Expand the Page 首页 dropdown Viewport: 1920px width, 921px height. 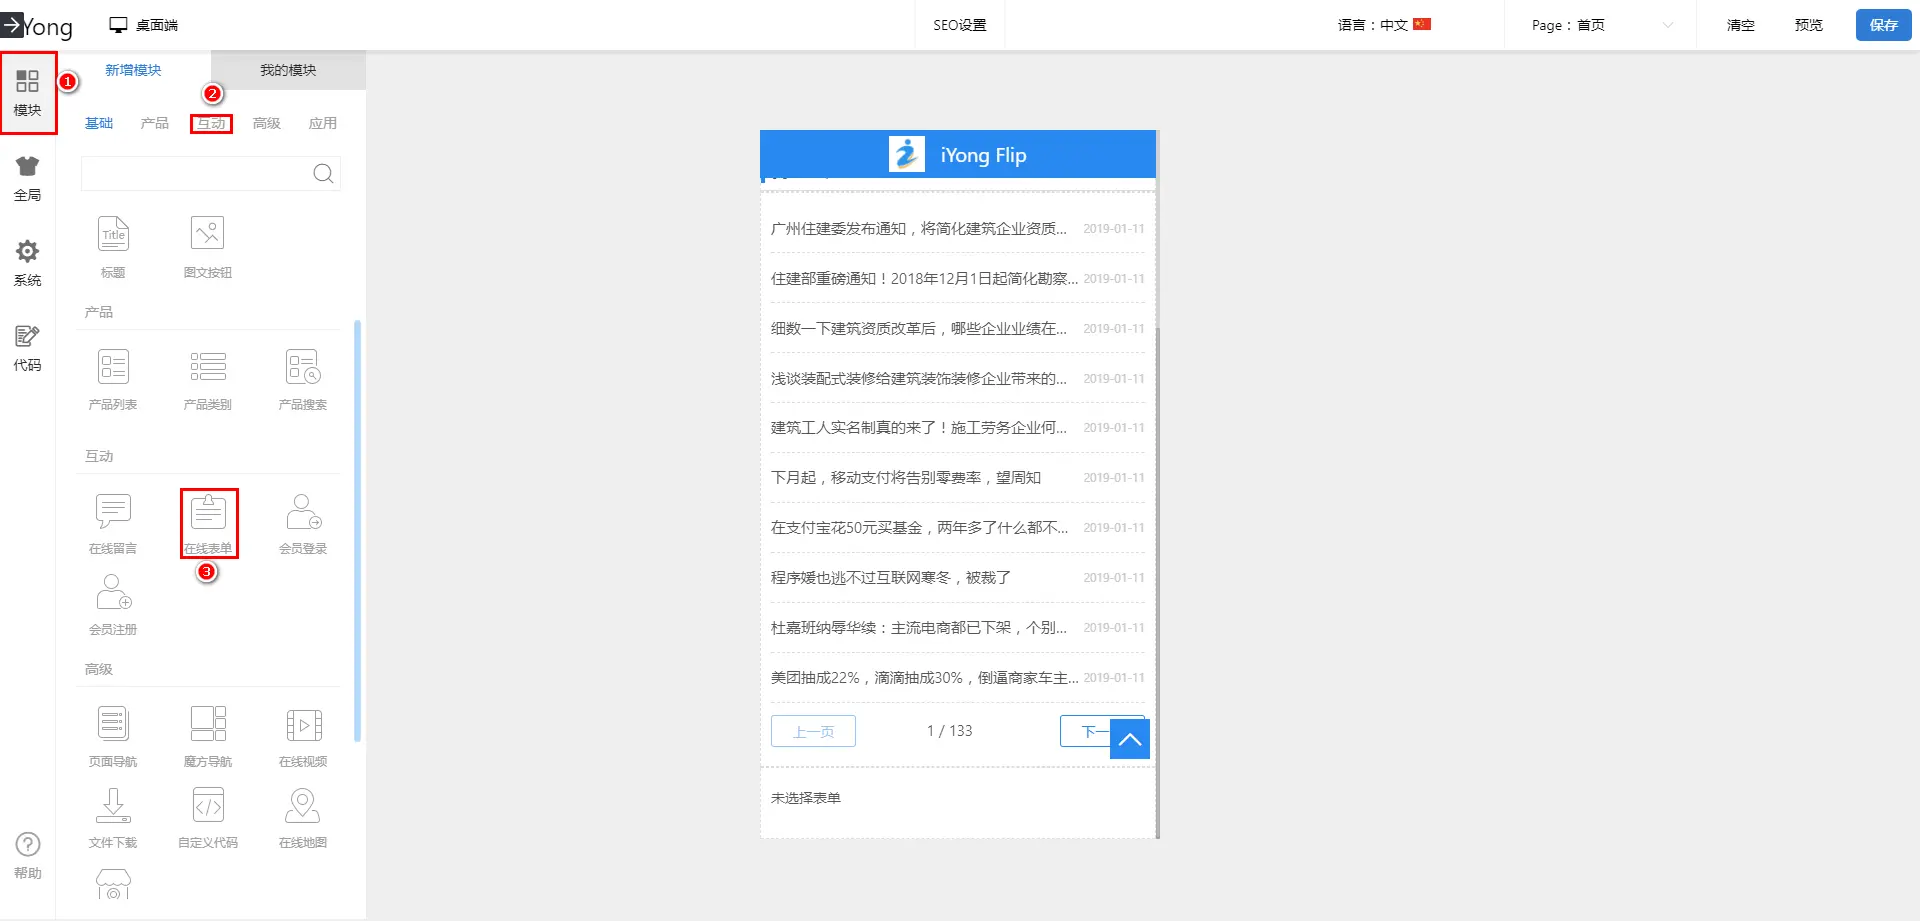coord(1601,25)
